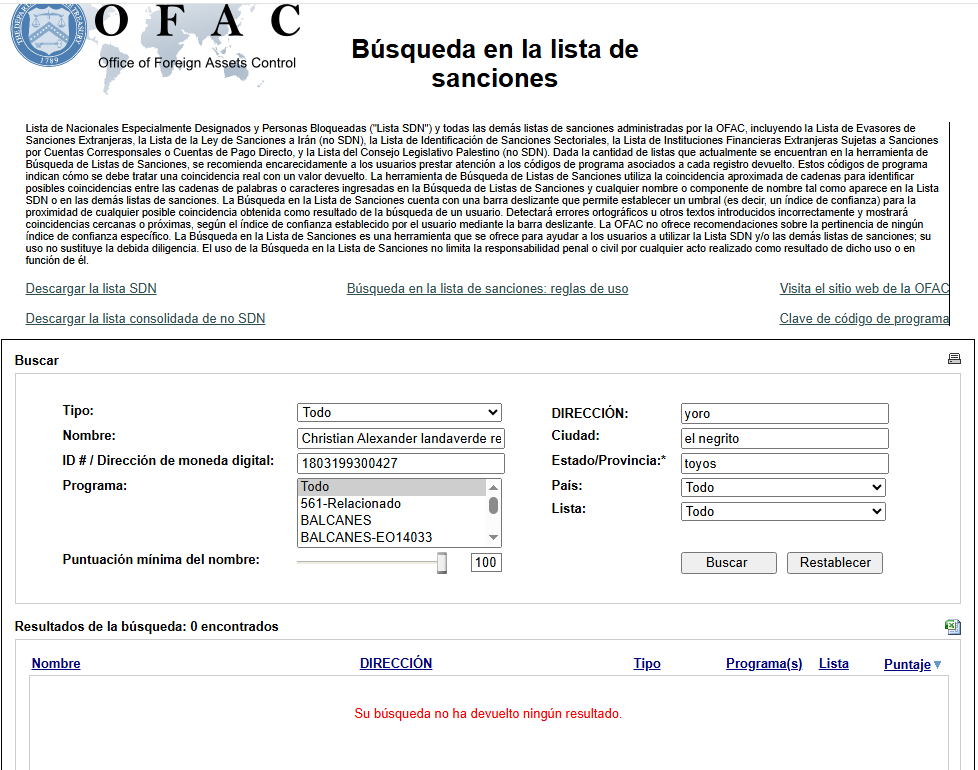Select 561-Relacionado in the Programa list
This screenshot has height=770, width=978.
coord(351,504)
